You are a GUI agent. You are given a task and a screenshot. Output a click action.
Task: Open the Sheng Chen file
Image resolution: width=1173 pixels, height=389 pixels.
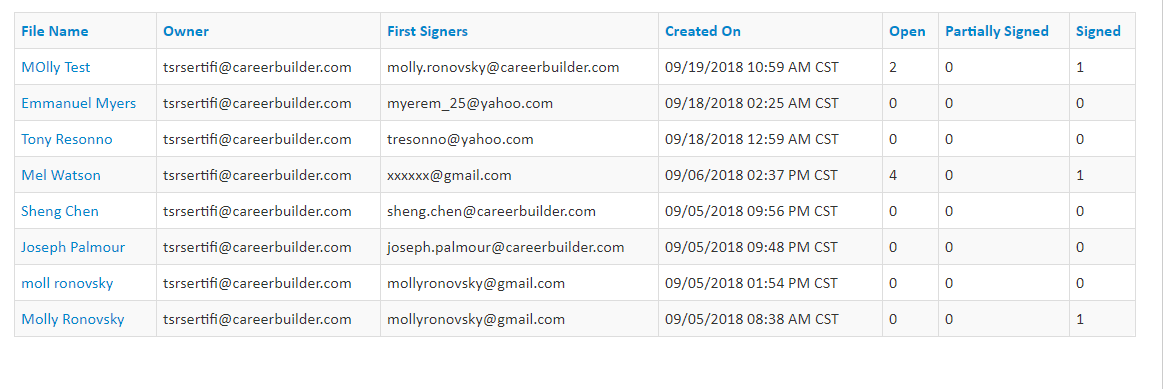60,211
